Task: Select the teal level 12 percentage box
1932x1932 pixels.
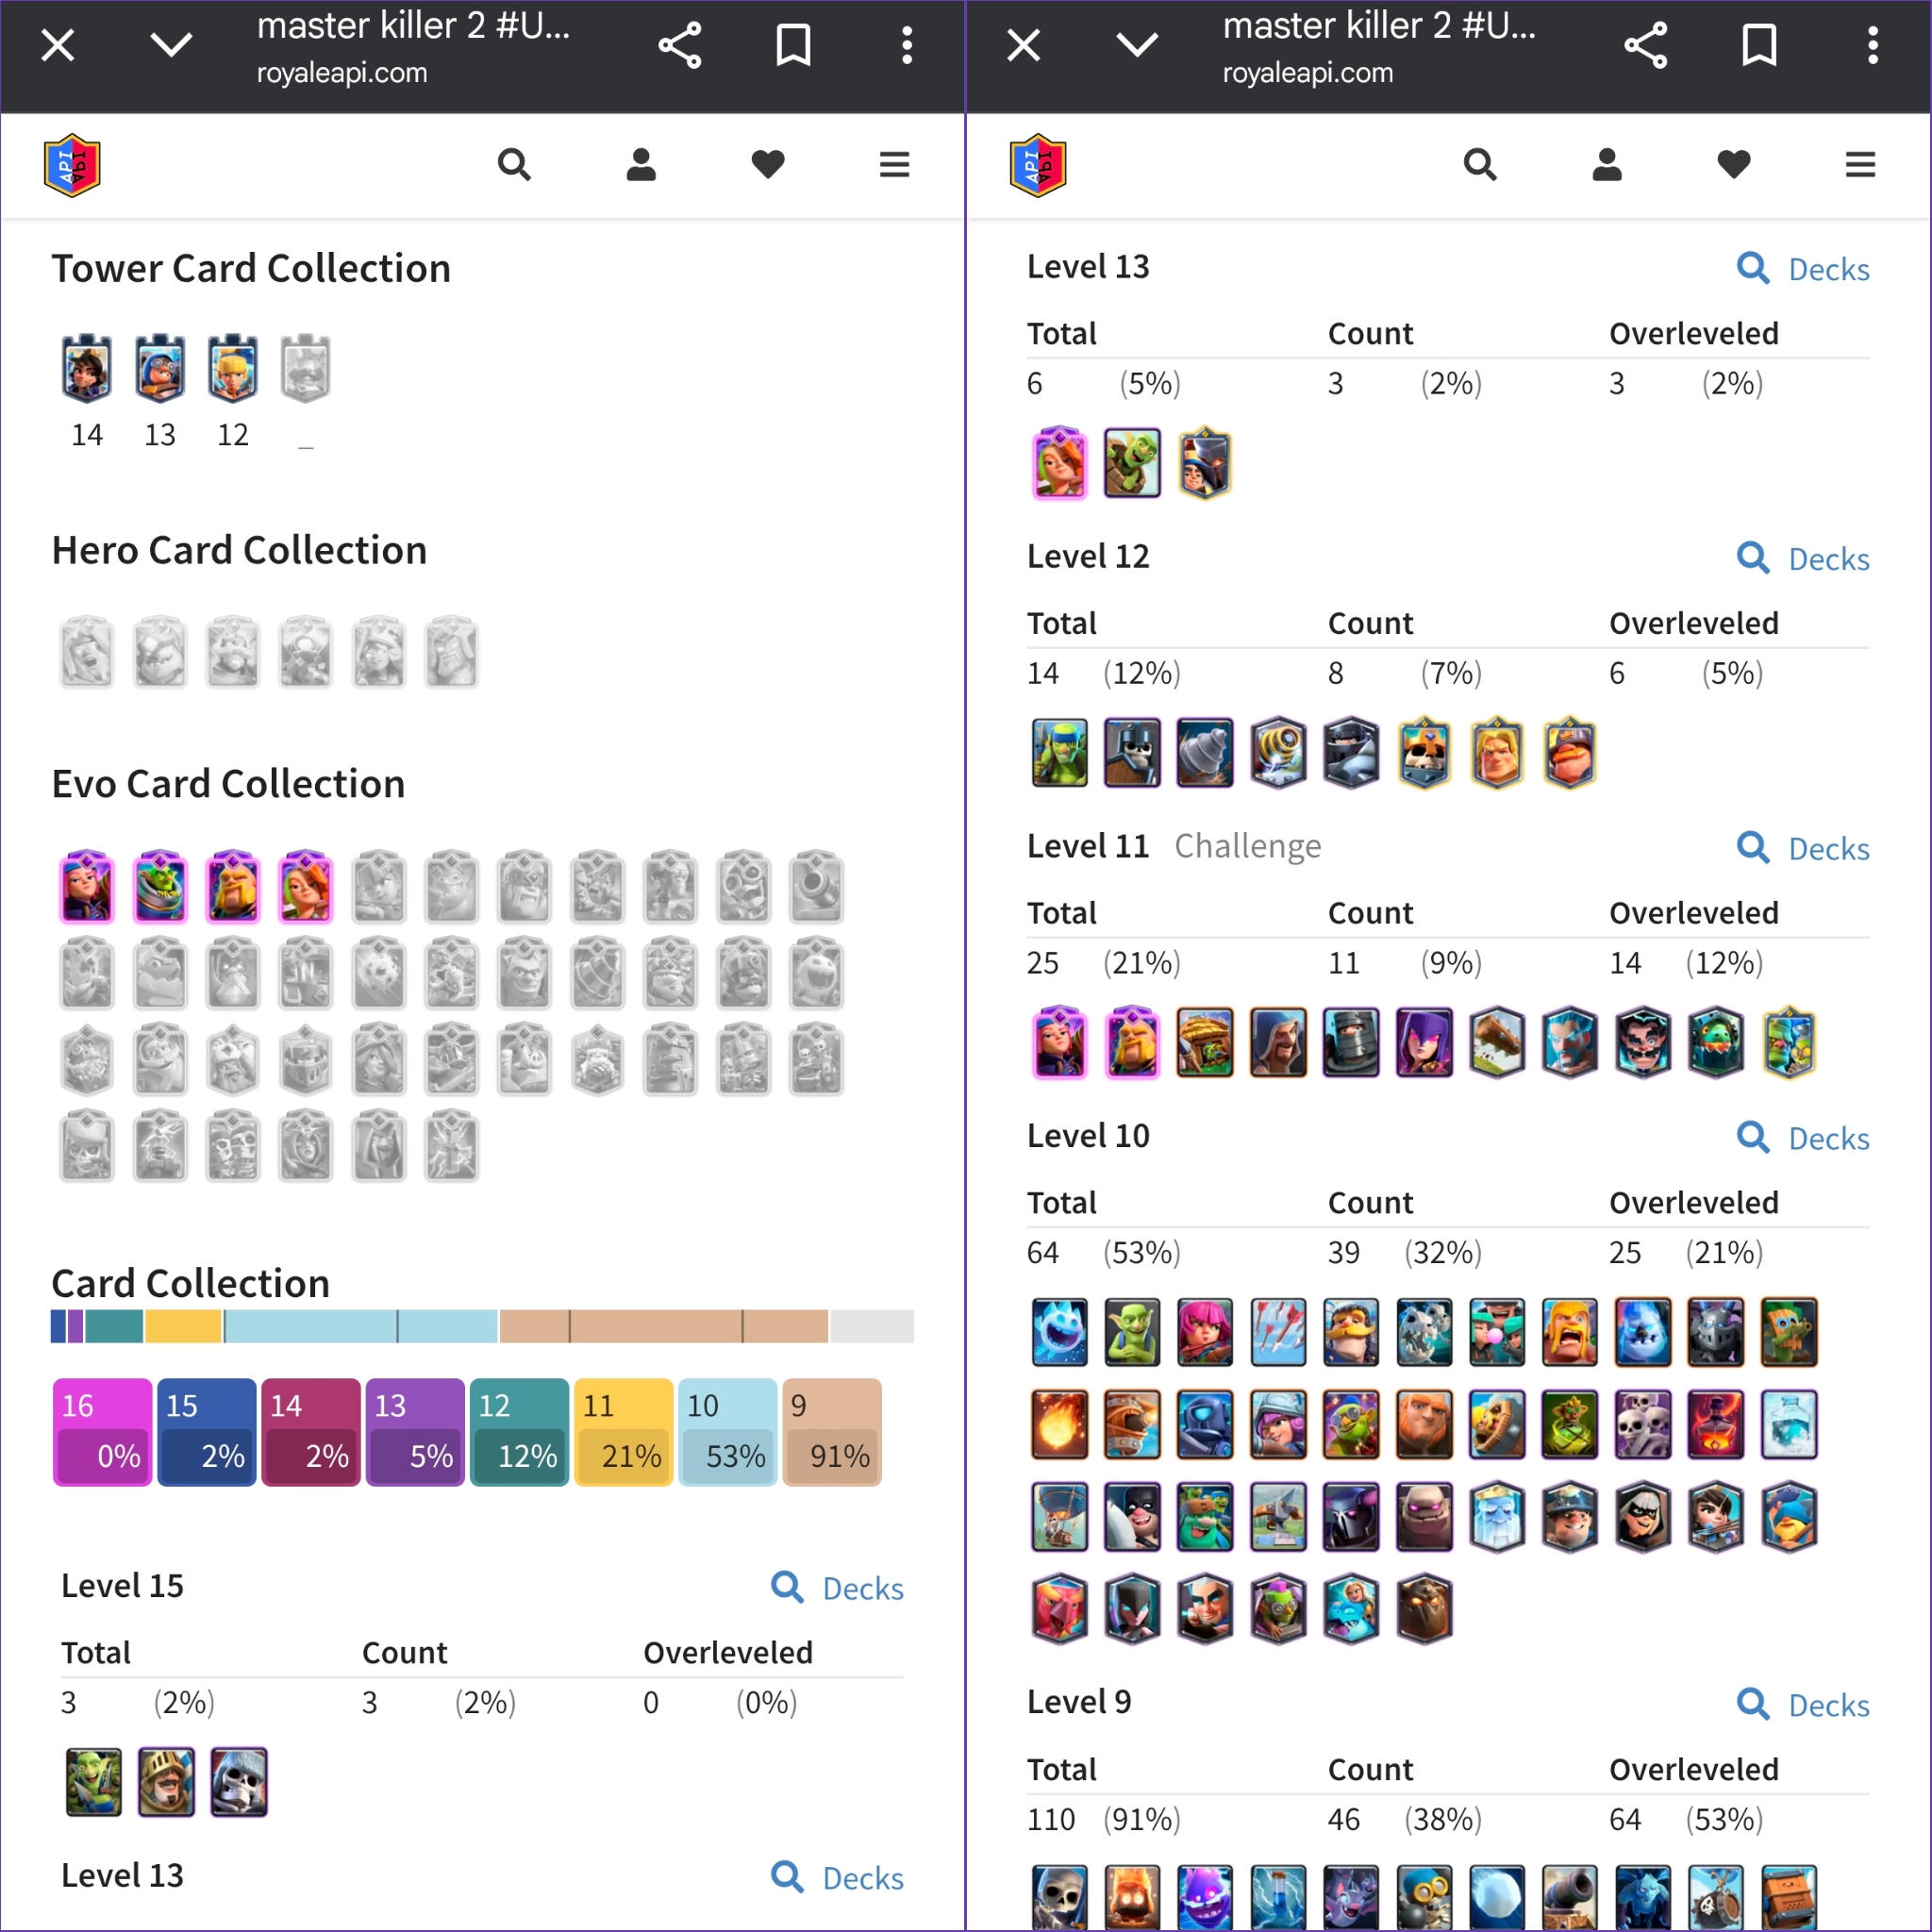Action: (519, 1432)
